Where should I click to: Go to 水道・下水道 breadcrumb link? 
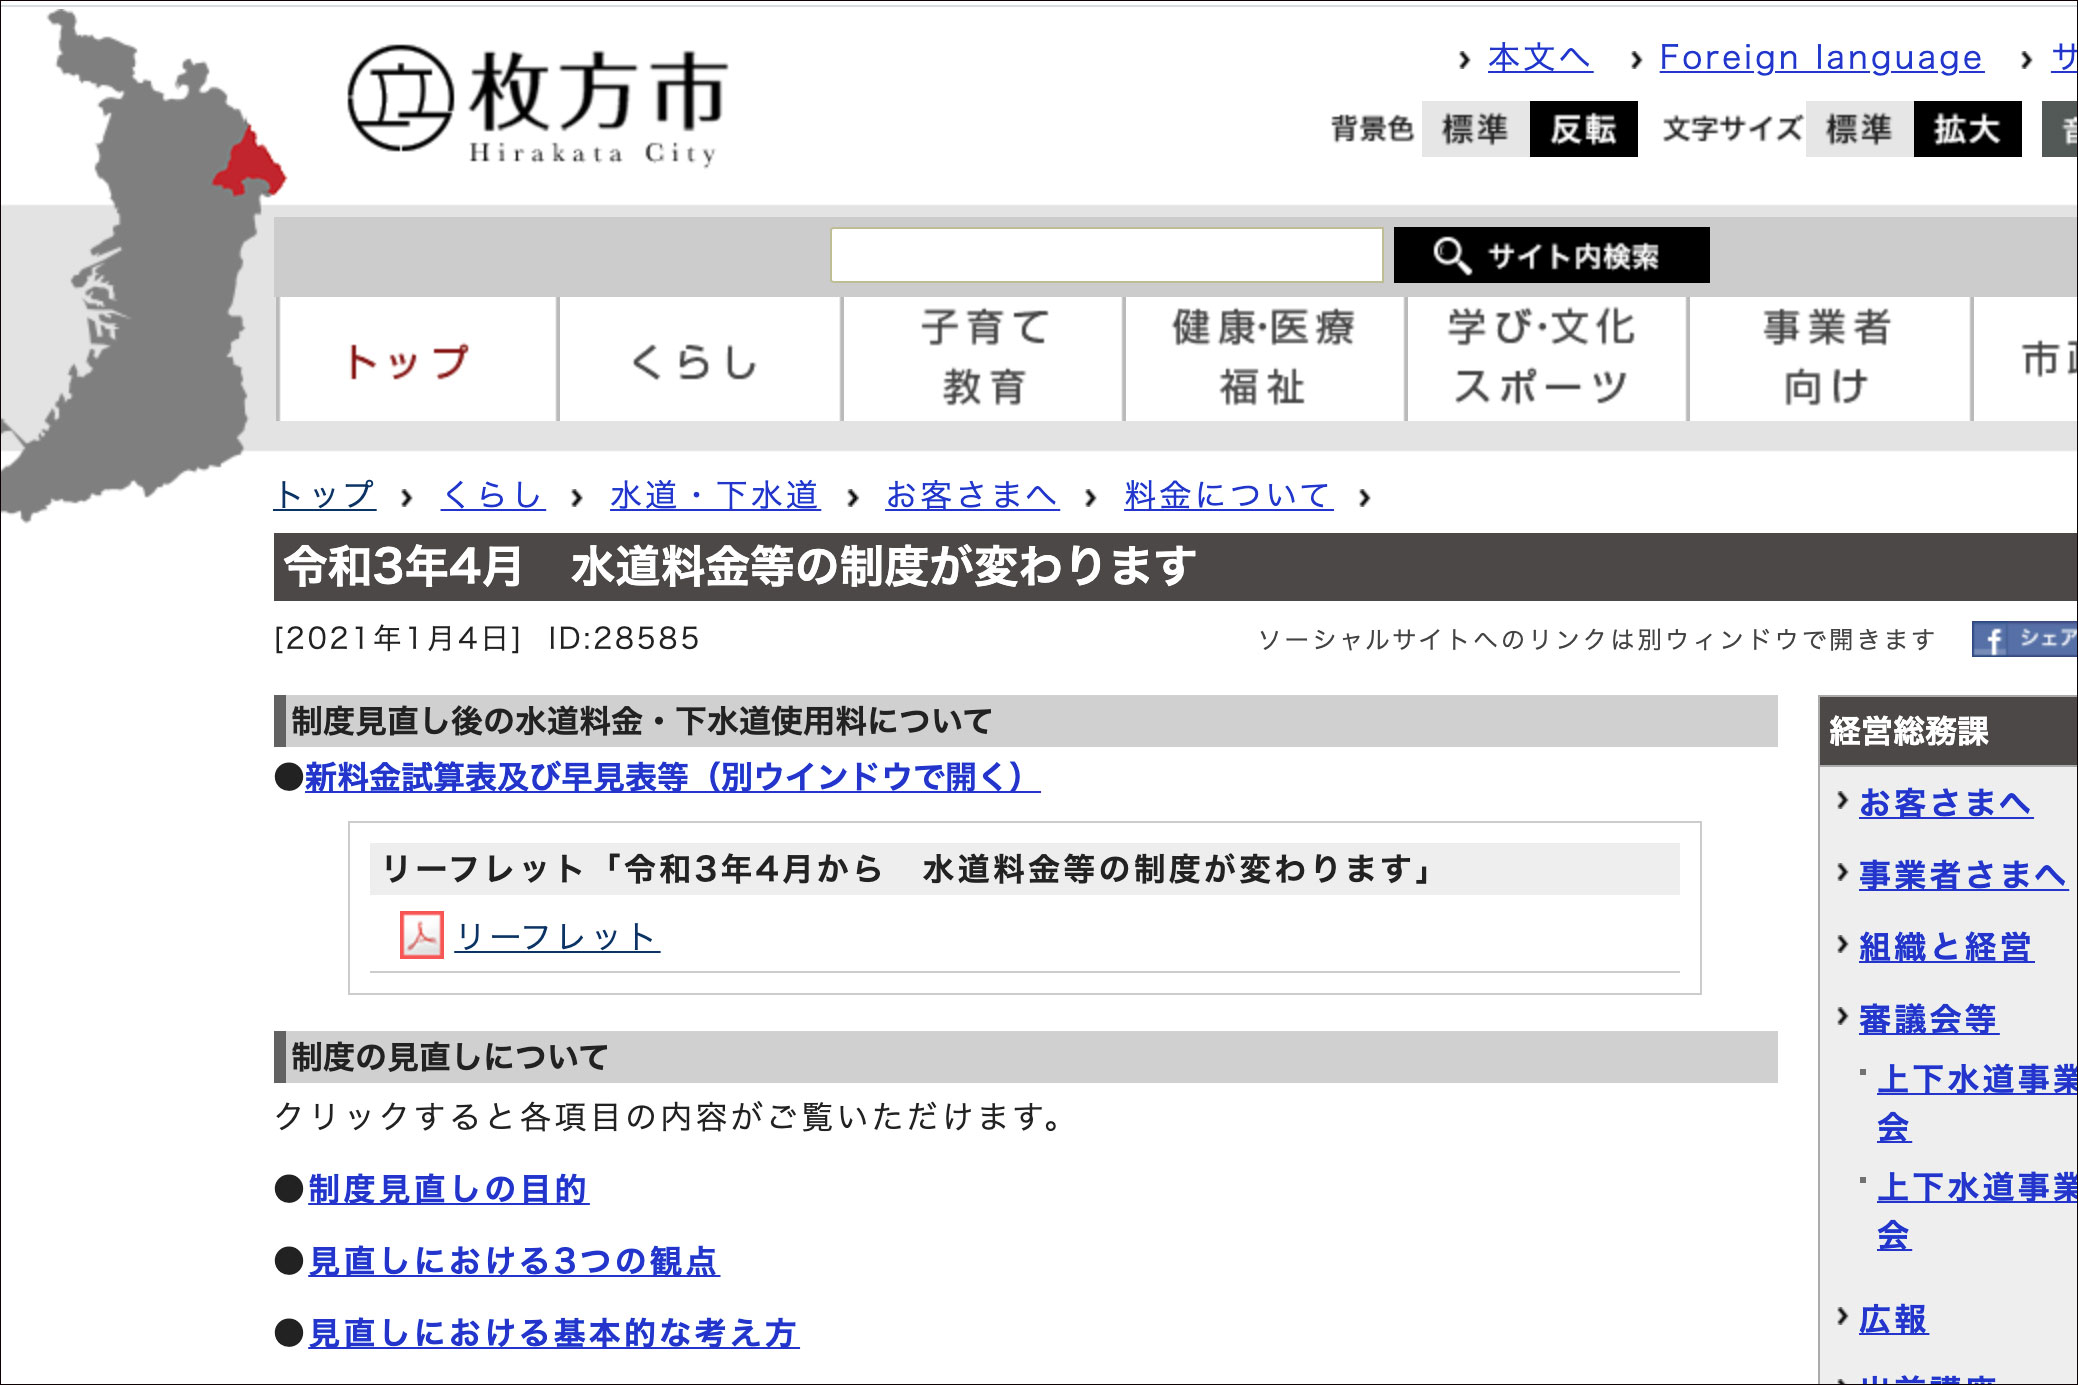click(715, 495)
